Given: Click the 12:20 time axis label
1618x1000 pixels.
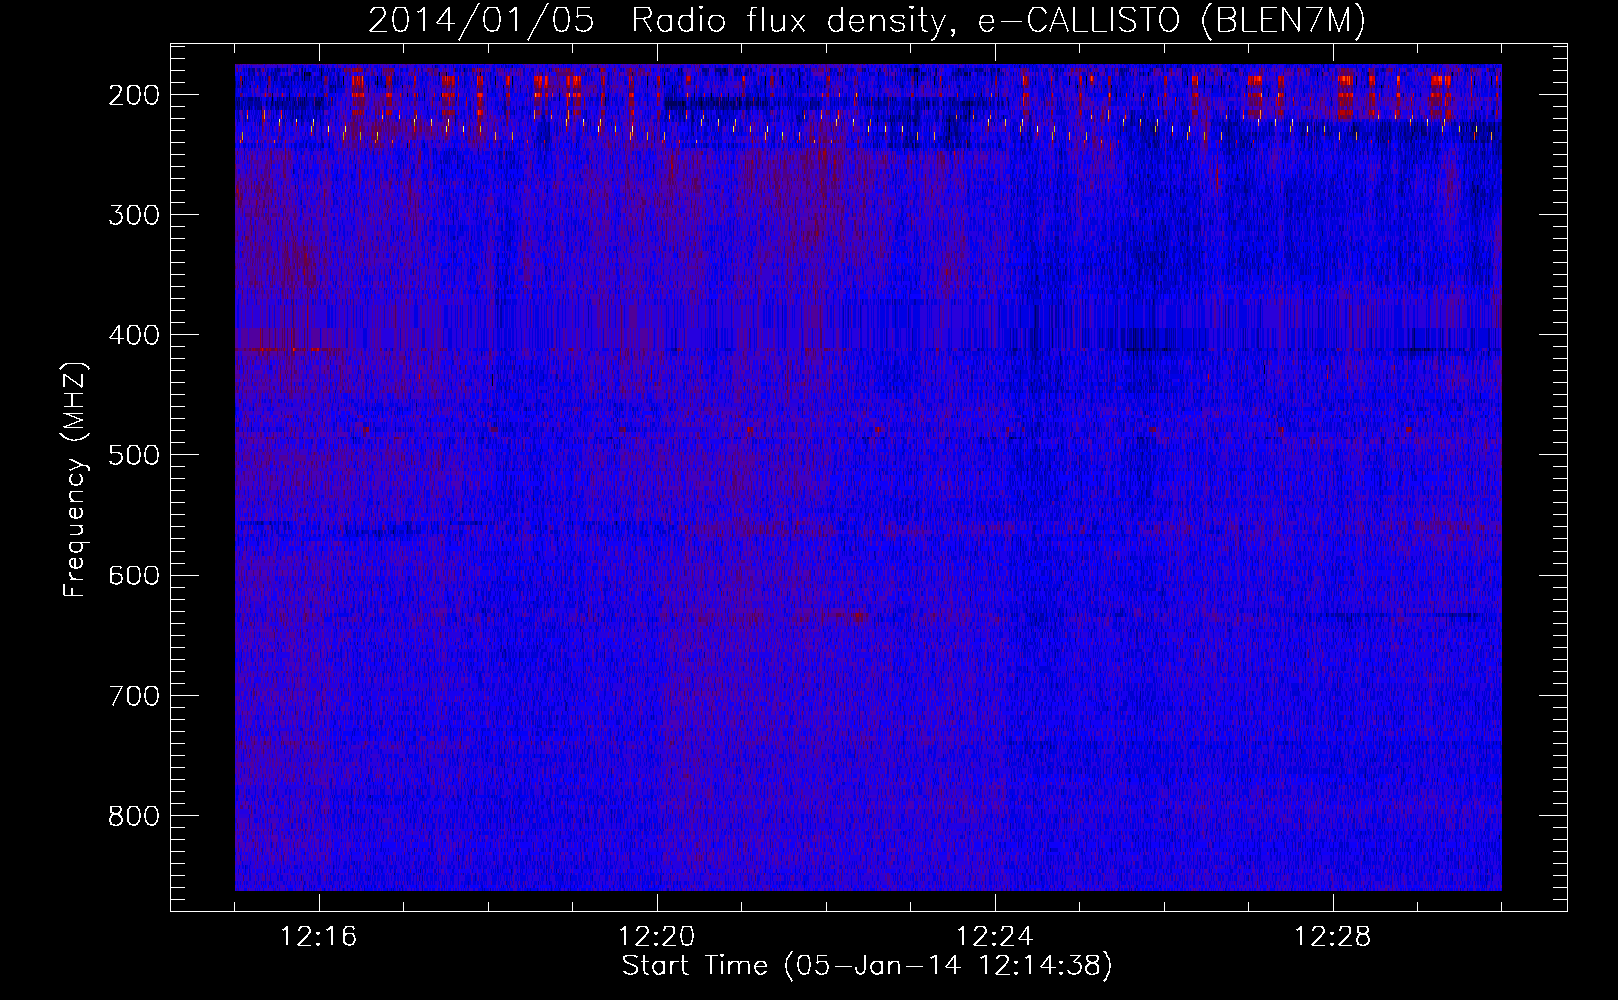Looking at the screenshot, I should [657, 937].
